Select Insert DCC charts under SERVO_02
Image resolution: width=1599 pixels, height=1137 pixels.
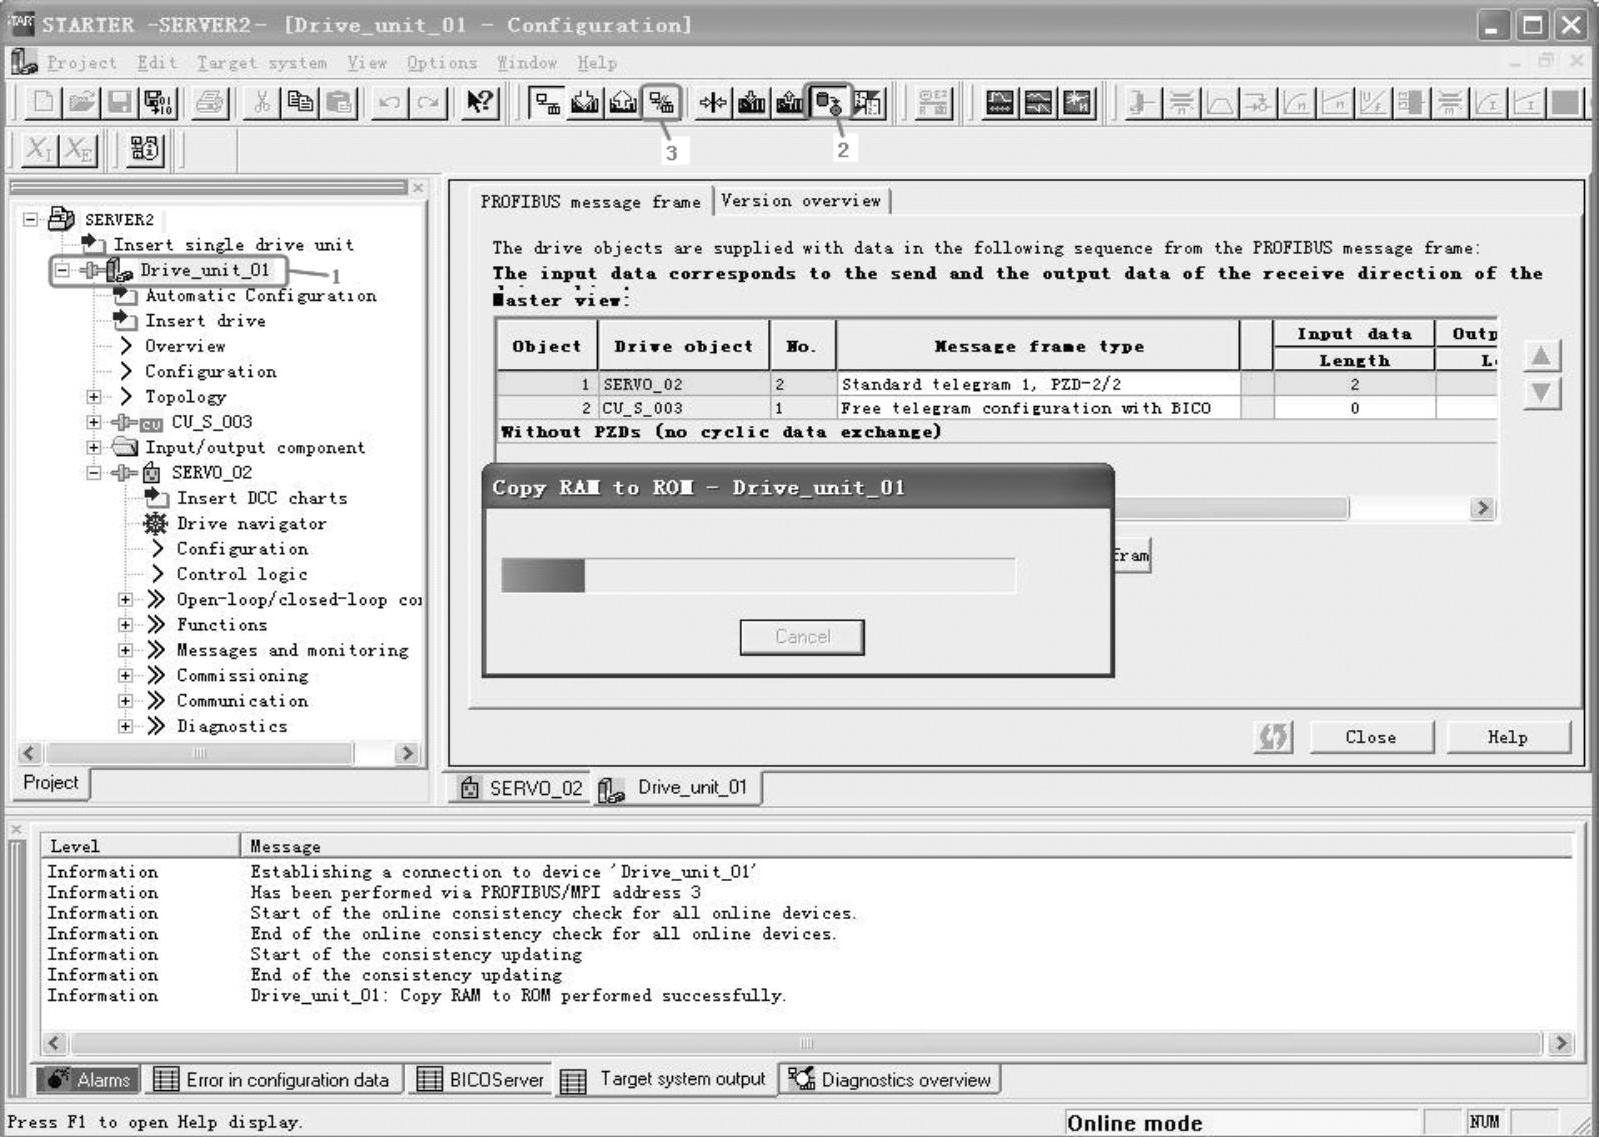tap(262, 498)
